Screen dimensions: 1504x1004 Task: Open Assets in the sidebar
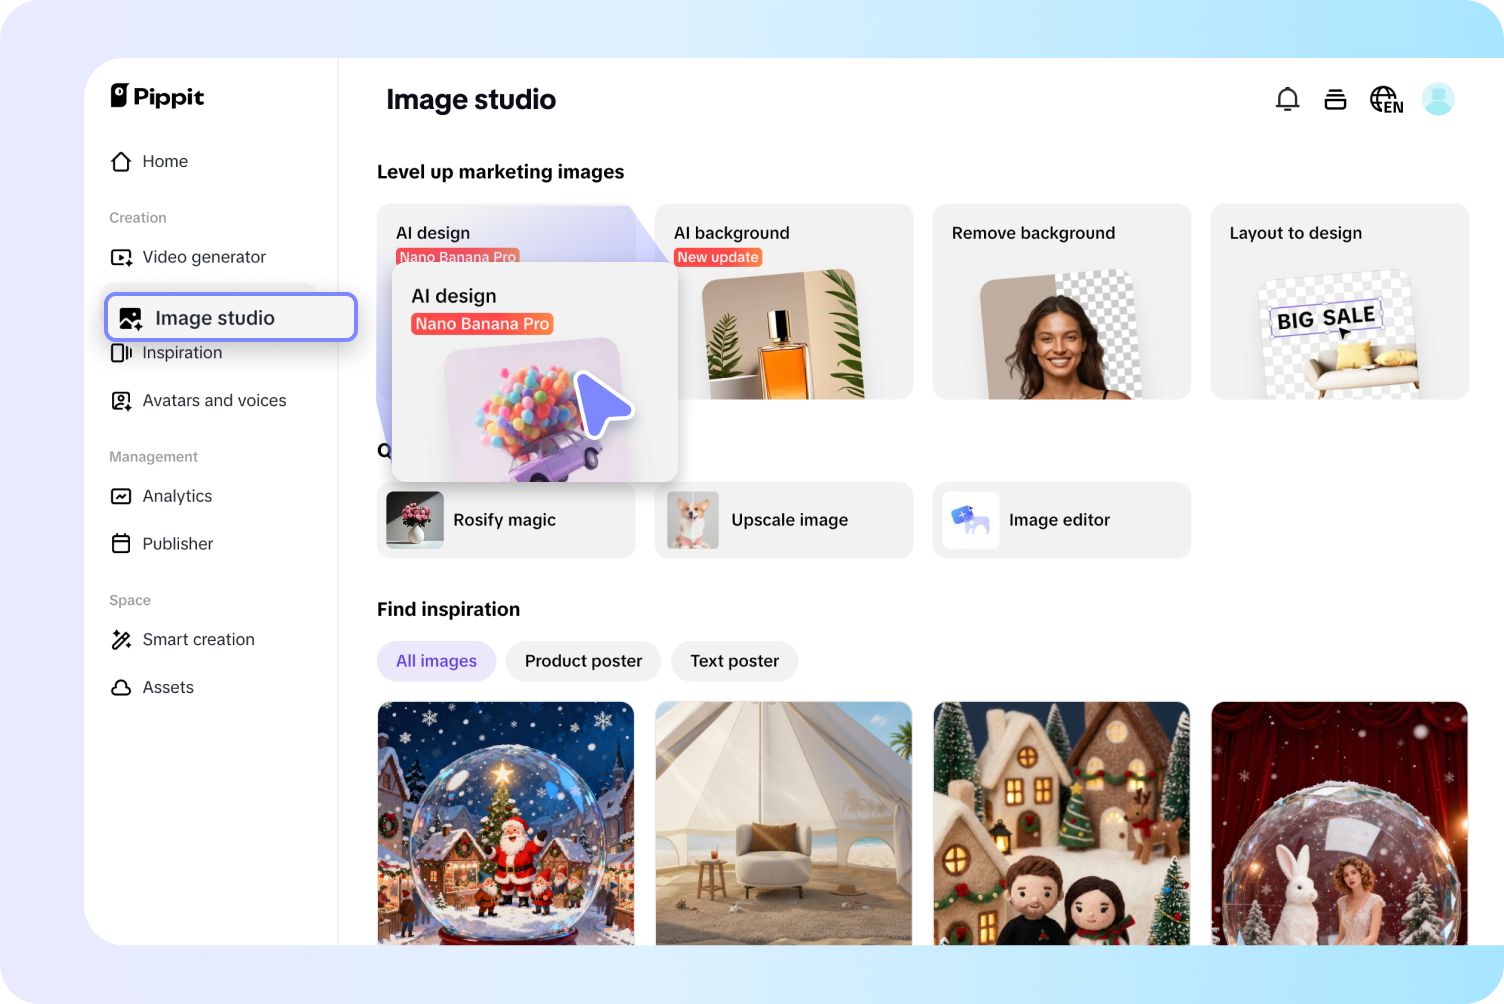[x=168, y=687]
